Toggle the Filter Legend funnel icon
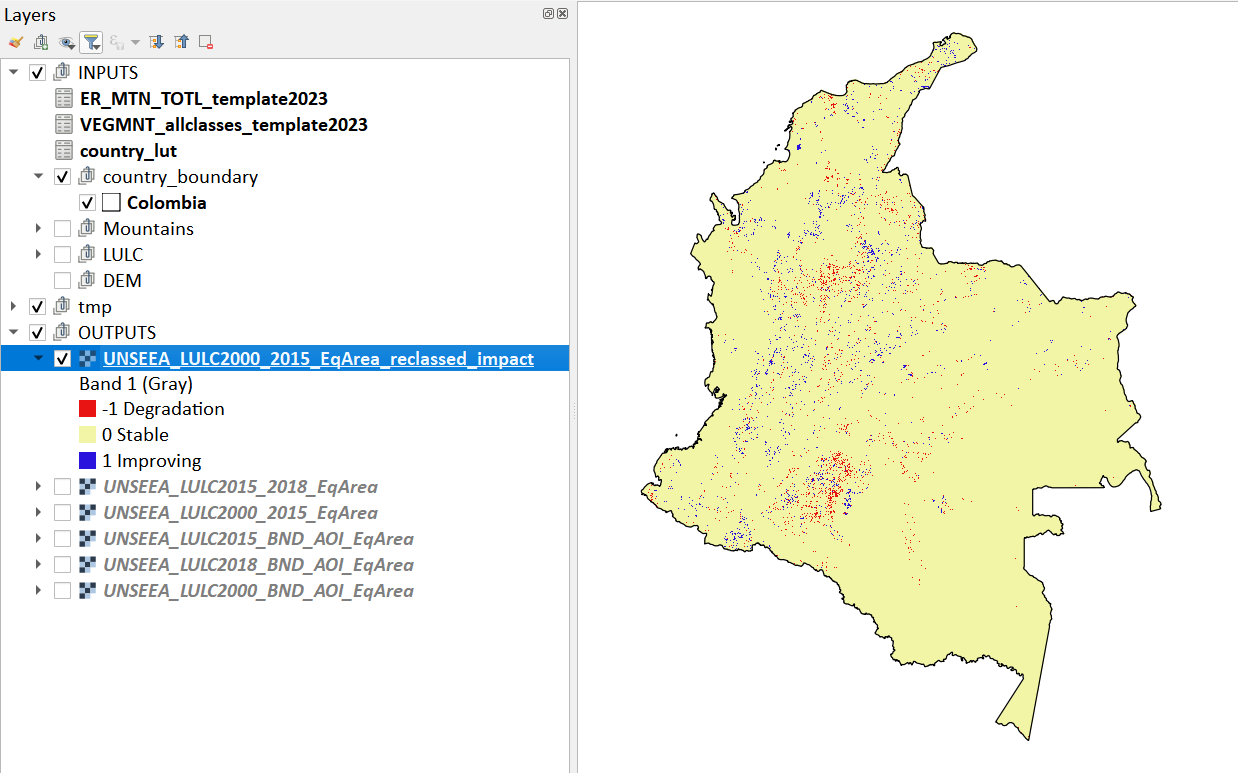Image resolution: width=1238 pixels, height=773 pixels. [91, 42]
